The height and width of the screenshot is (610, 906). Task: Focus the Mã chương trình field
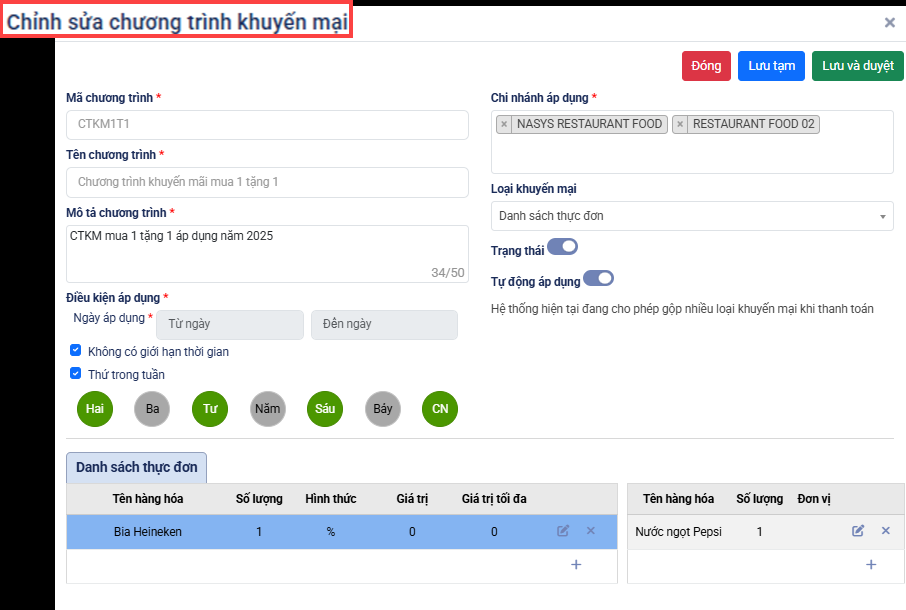(x=268, y=125)
